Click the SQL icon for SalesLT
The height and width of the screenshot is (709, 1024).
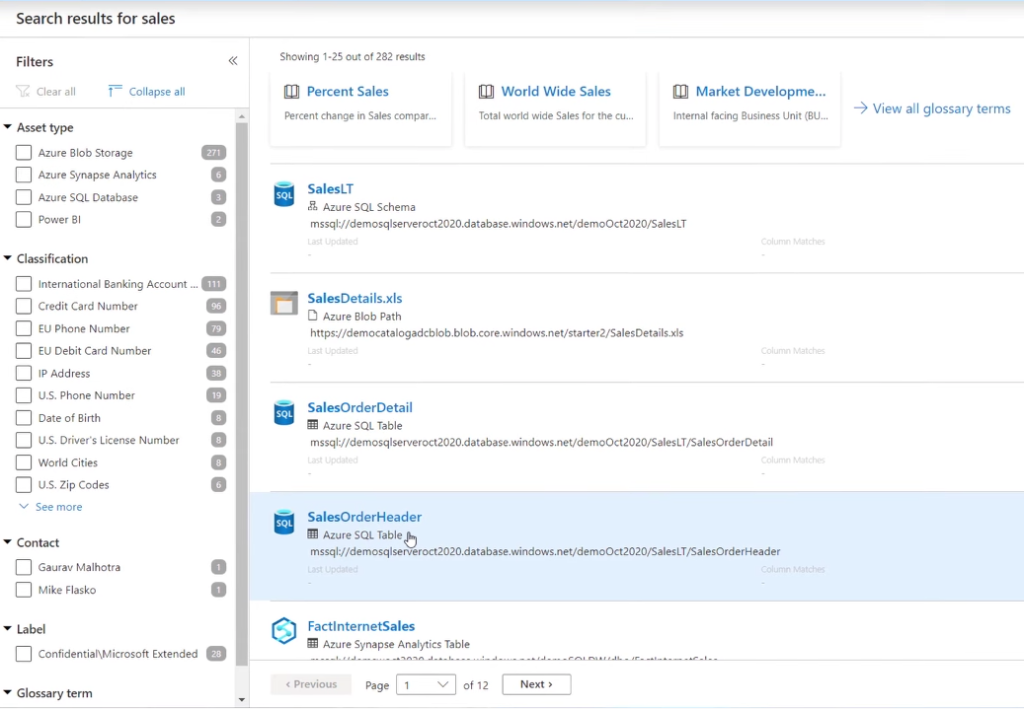tap(284, 194)
